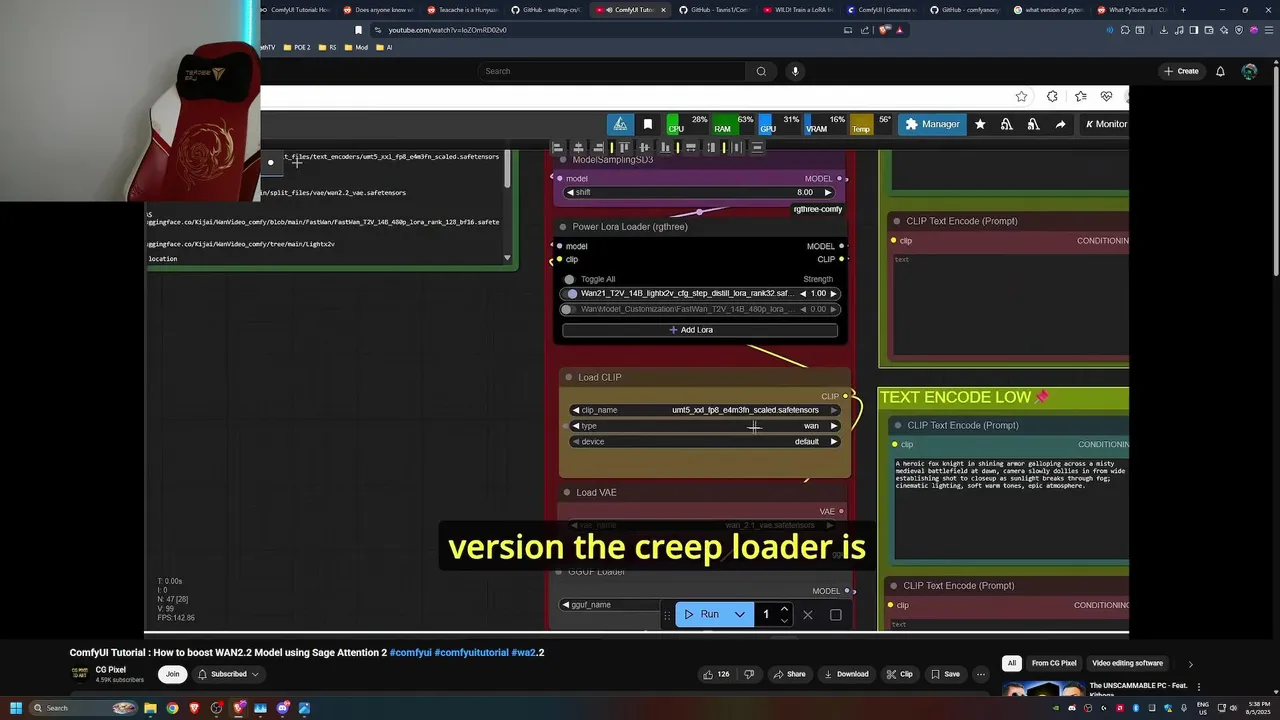Save the video to a playlist
The height and width of the screenshot is (720, 1280).
(x=945, y=674)
